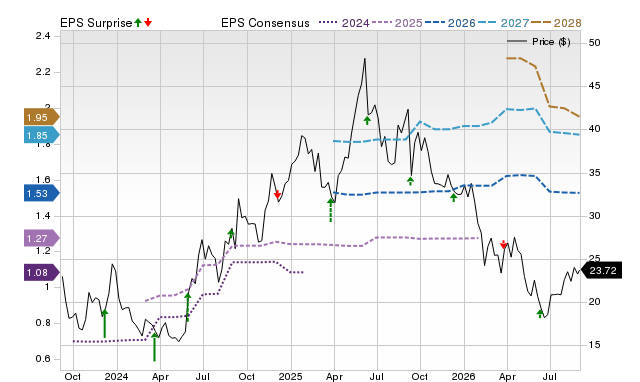The height and width of the screenshot is (382, 640).
Task: Click the green surprise arrow below the June 2025 price peak
Action: coord(367,120)
